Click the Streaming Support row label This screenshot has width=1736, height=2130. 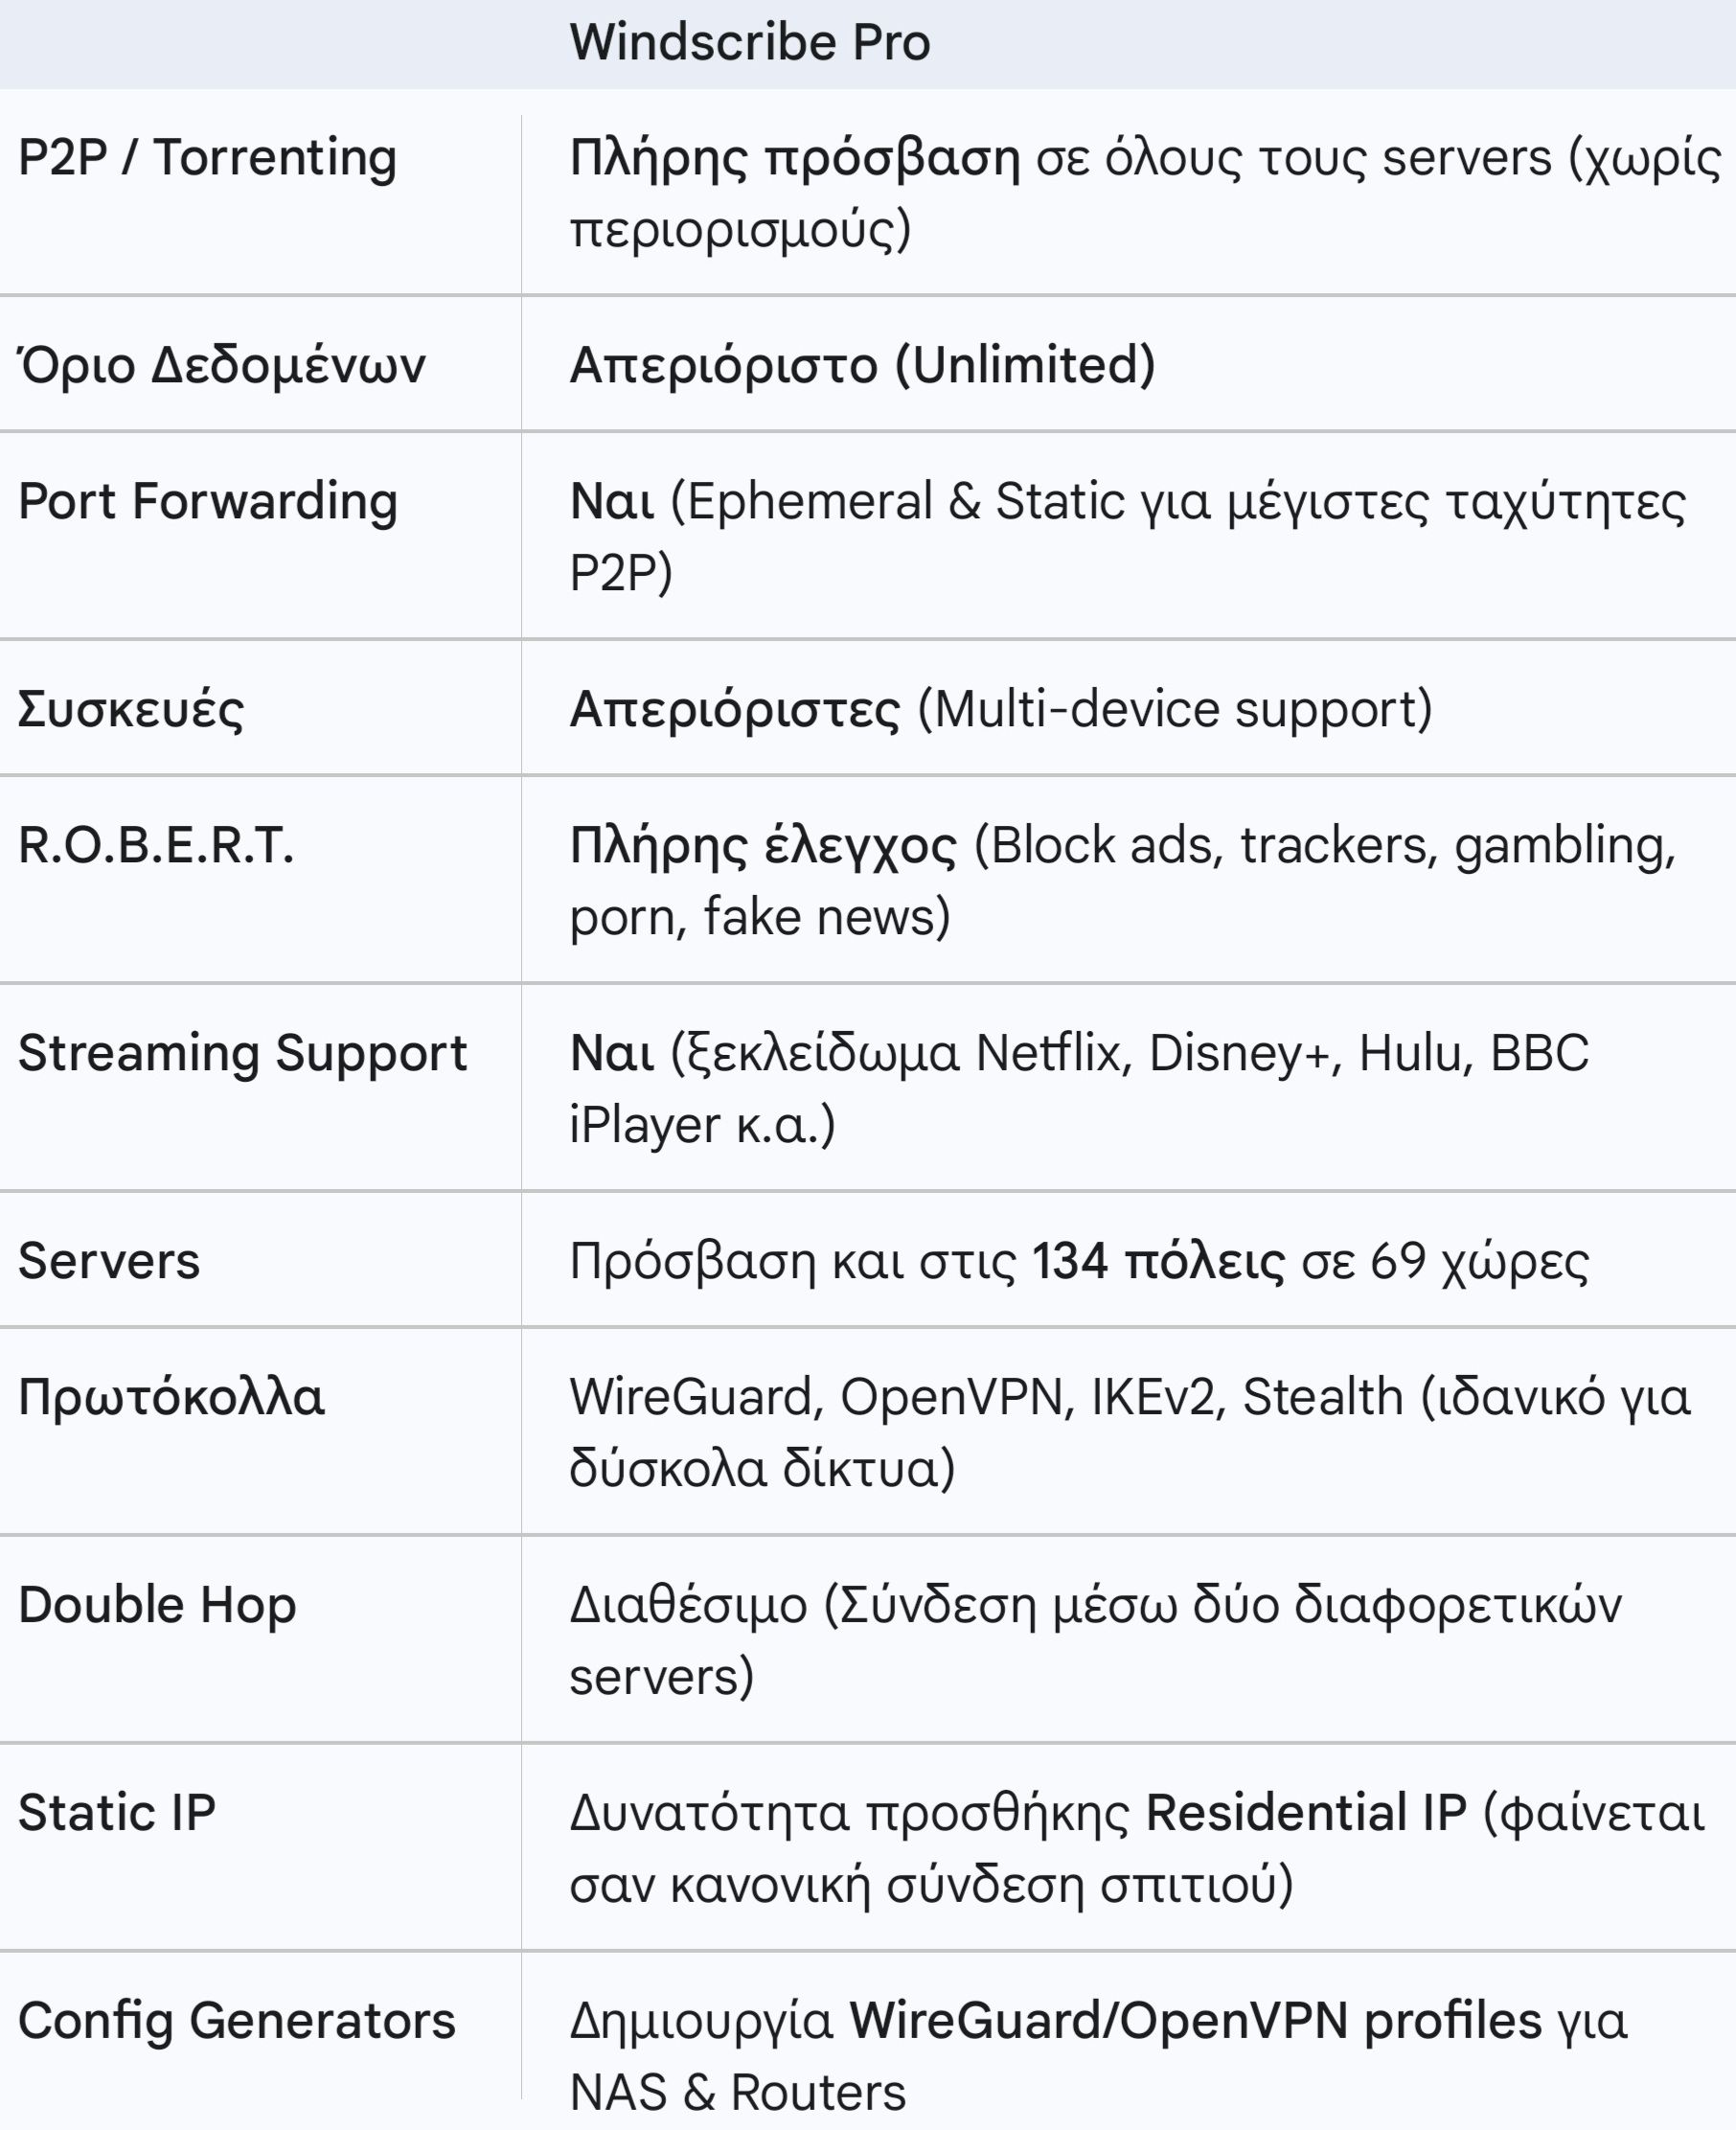click(243, 1053)
